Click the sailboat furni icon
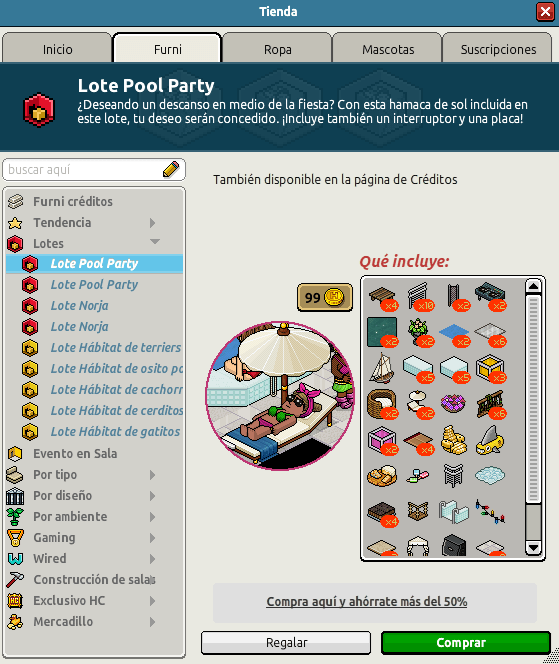 (x=382, y=368)
